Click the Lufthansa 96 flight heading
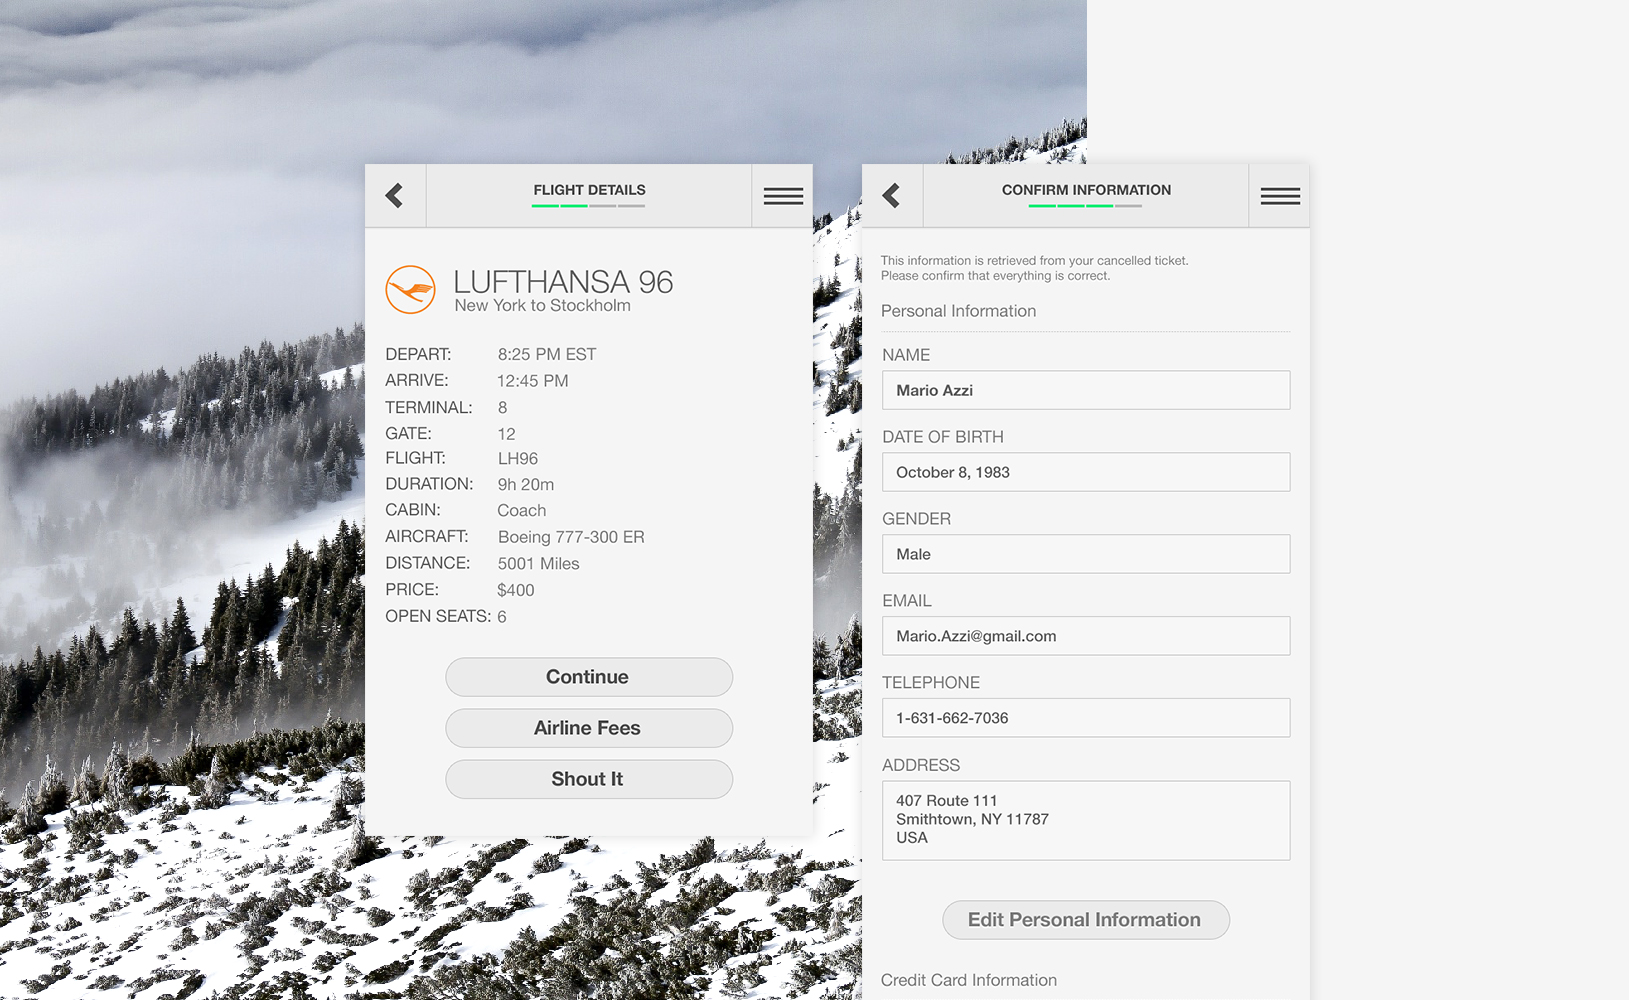Screen dimensions: 1629x1000 pyautogui.click(x=563, y=282)
